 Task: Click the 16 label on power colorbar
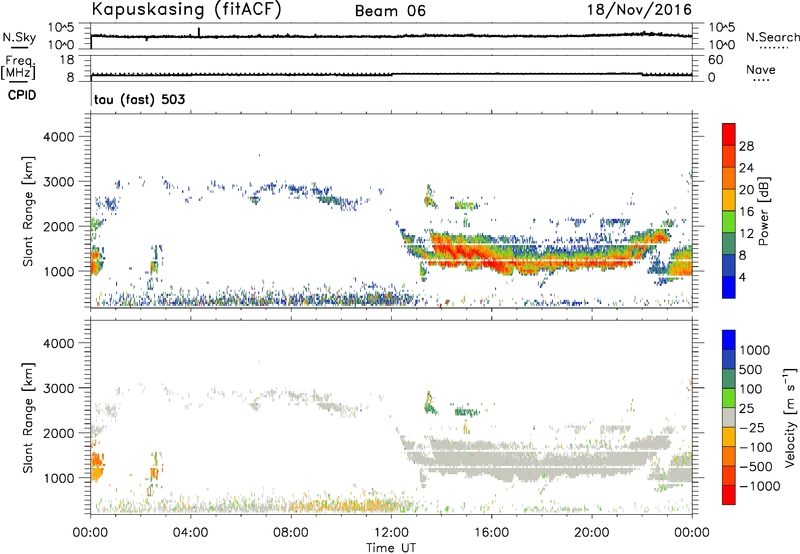746,212
